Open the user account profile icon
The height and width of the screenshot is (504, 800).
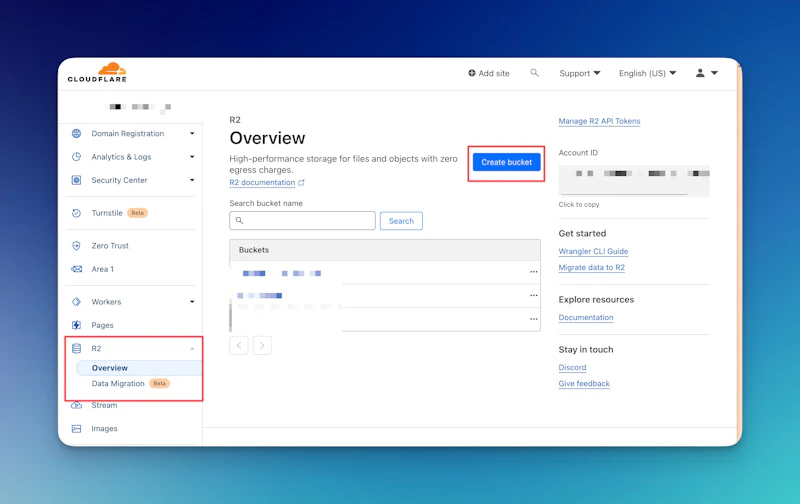coord(700,73)
